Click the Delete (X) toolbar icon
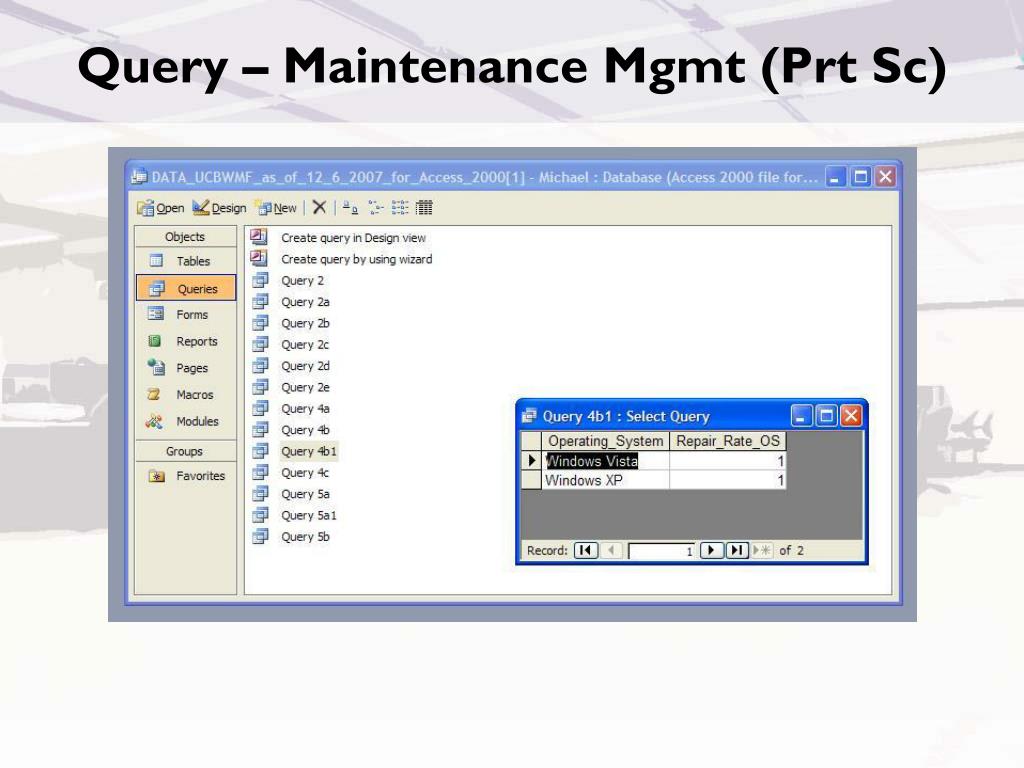Image resolution: width=1024 pixels, height=768 pixels. pyautogui.click(x=319, y=208)
